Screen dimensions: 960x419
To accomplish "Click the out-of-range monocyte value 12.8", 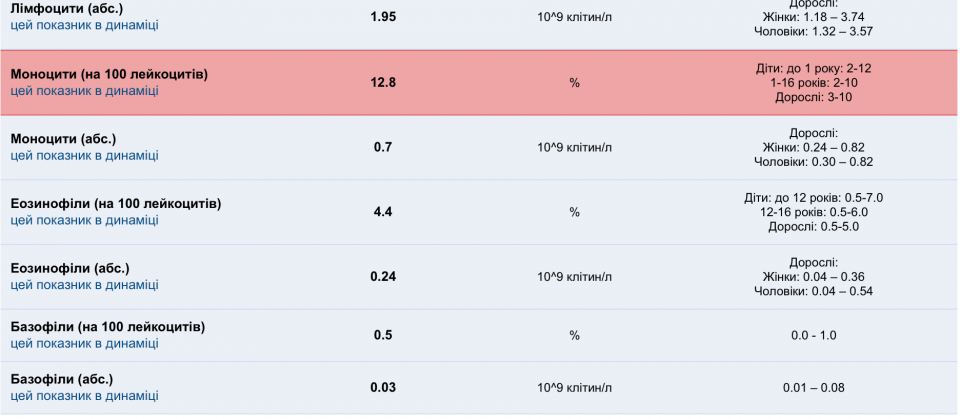I will click(383, 83).
